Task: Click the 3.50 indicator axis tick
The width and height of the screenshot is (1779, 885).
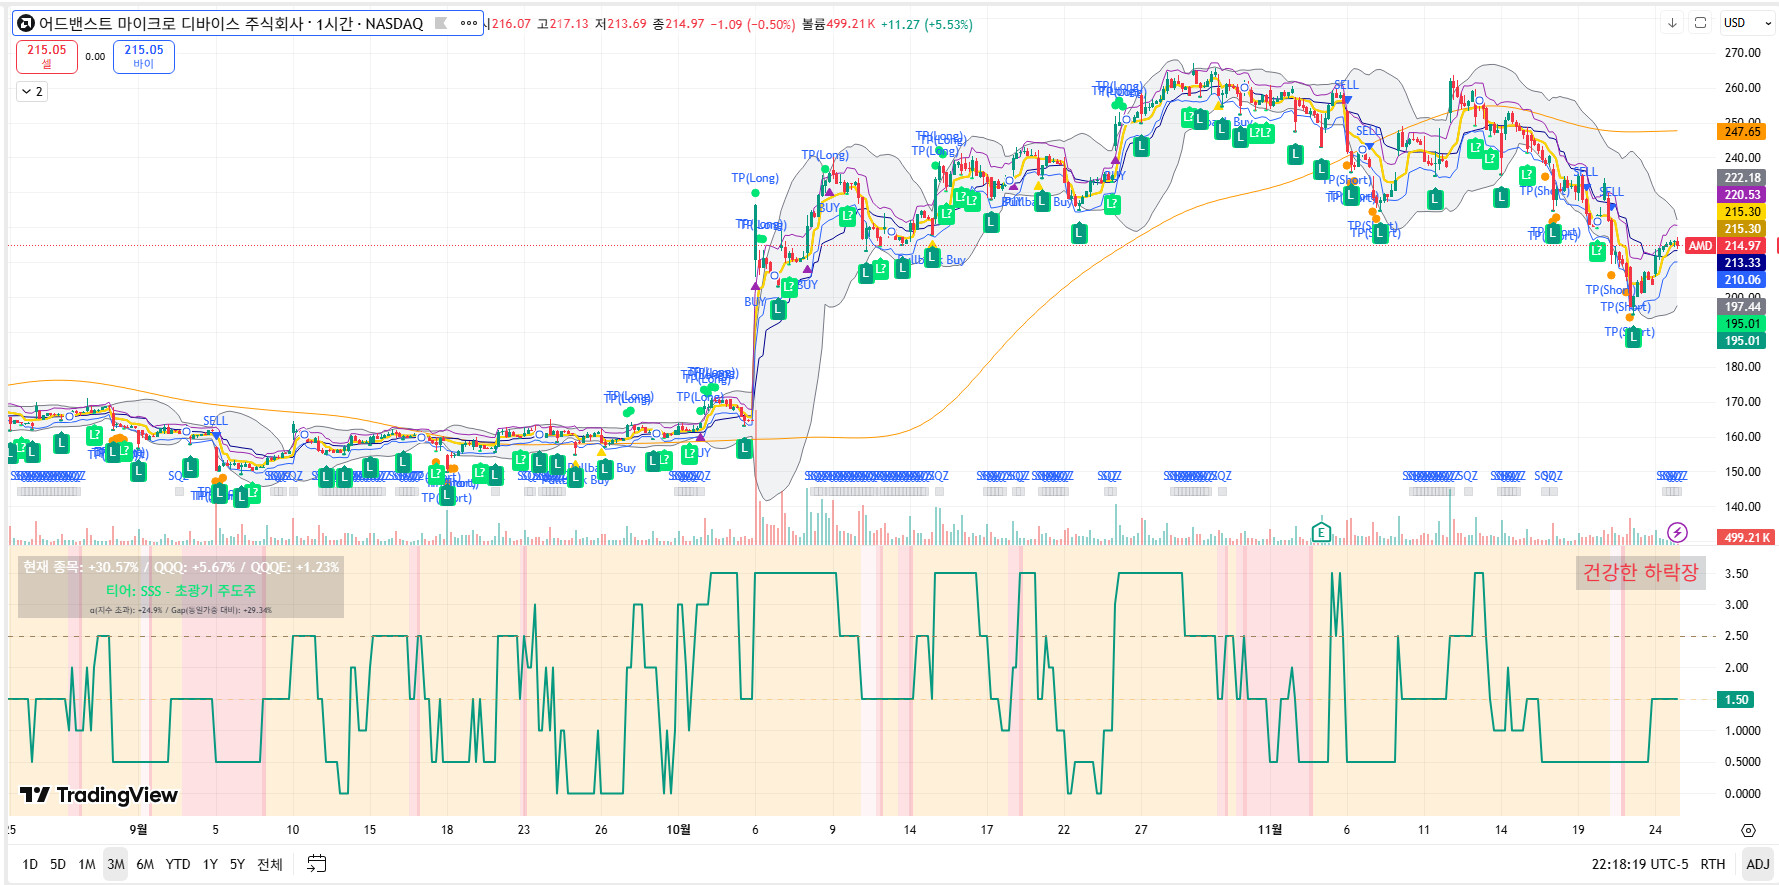Action: (x=1736, y=574)
